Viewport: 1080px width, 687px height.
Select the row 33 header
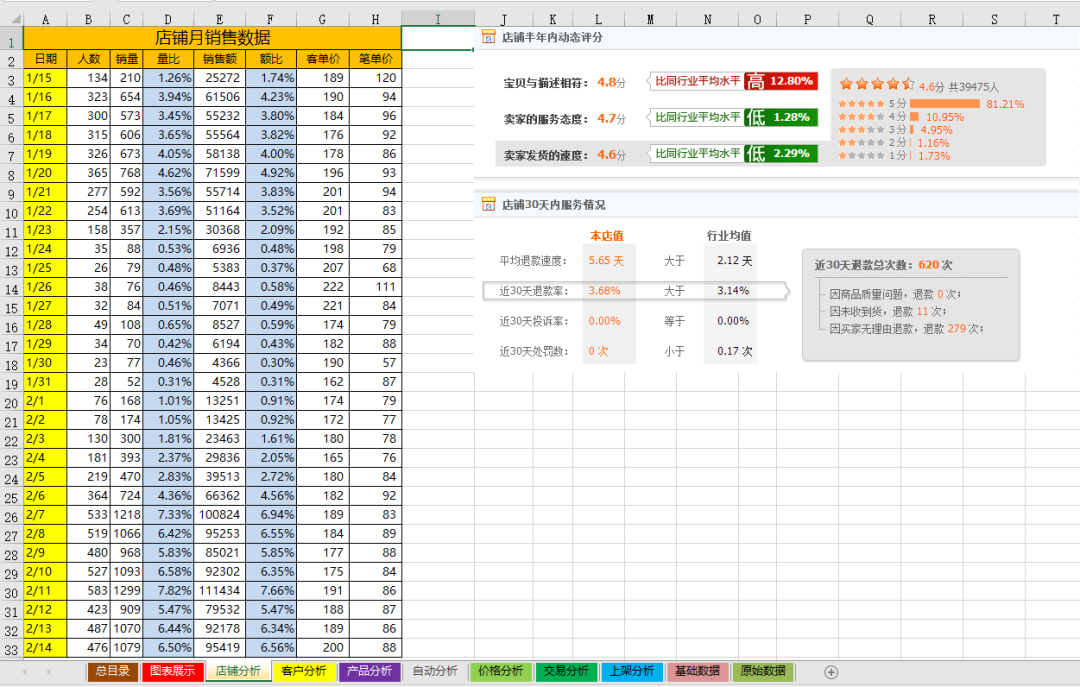click(x=11, y=649)
